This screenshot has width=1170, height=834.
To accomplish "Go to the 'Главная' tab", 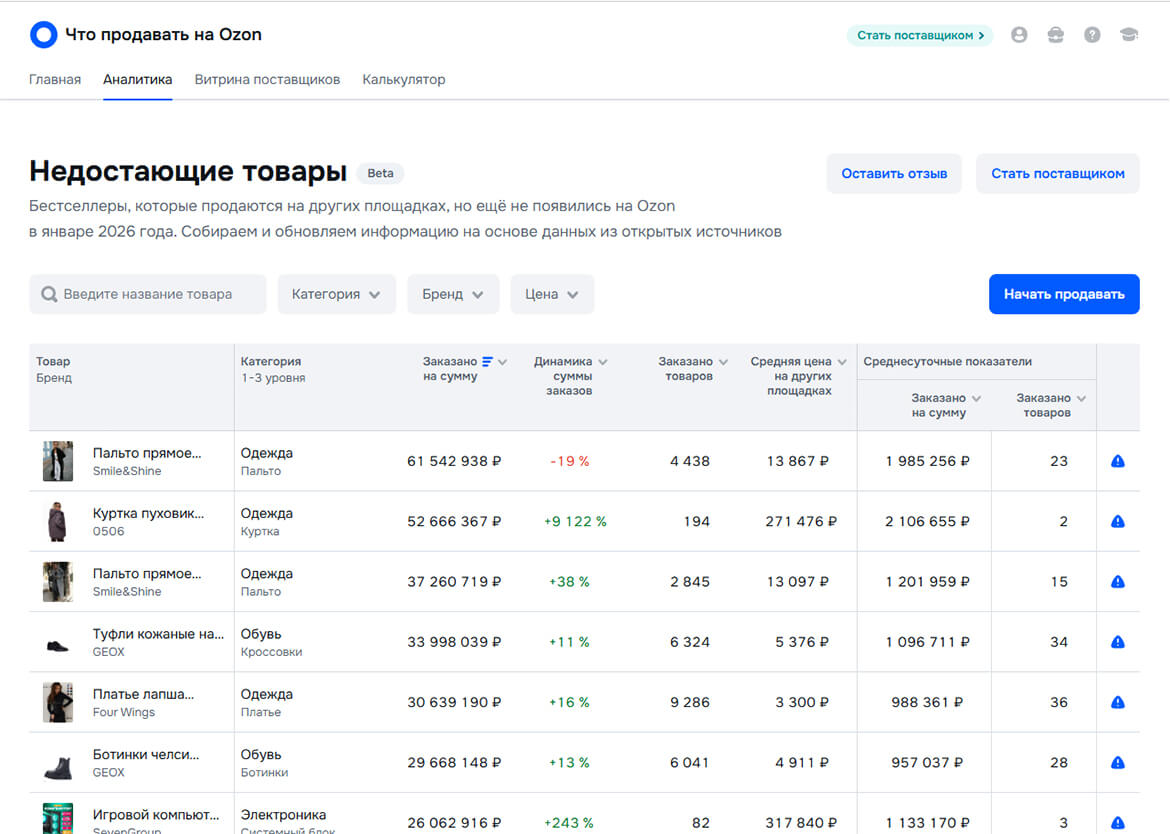I will 55,78.
